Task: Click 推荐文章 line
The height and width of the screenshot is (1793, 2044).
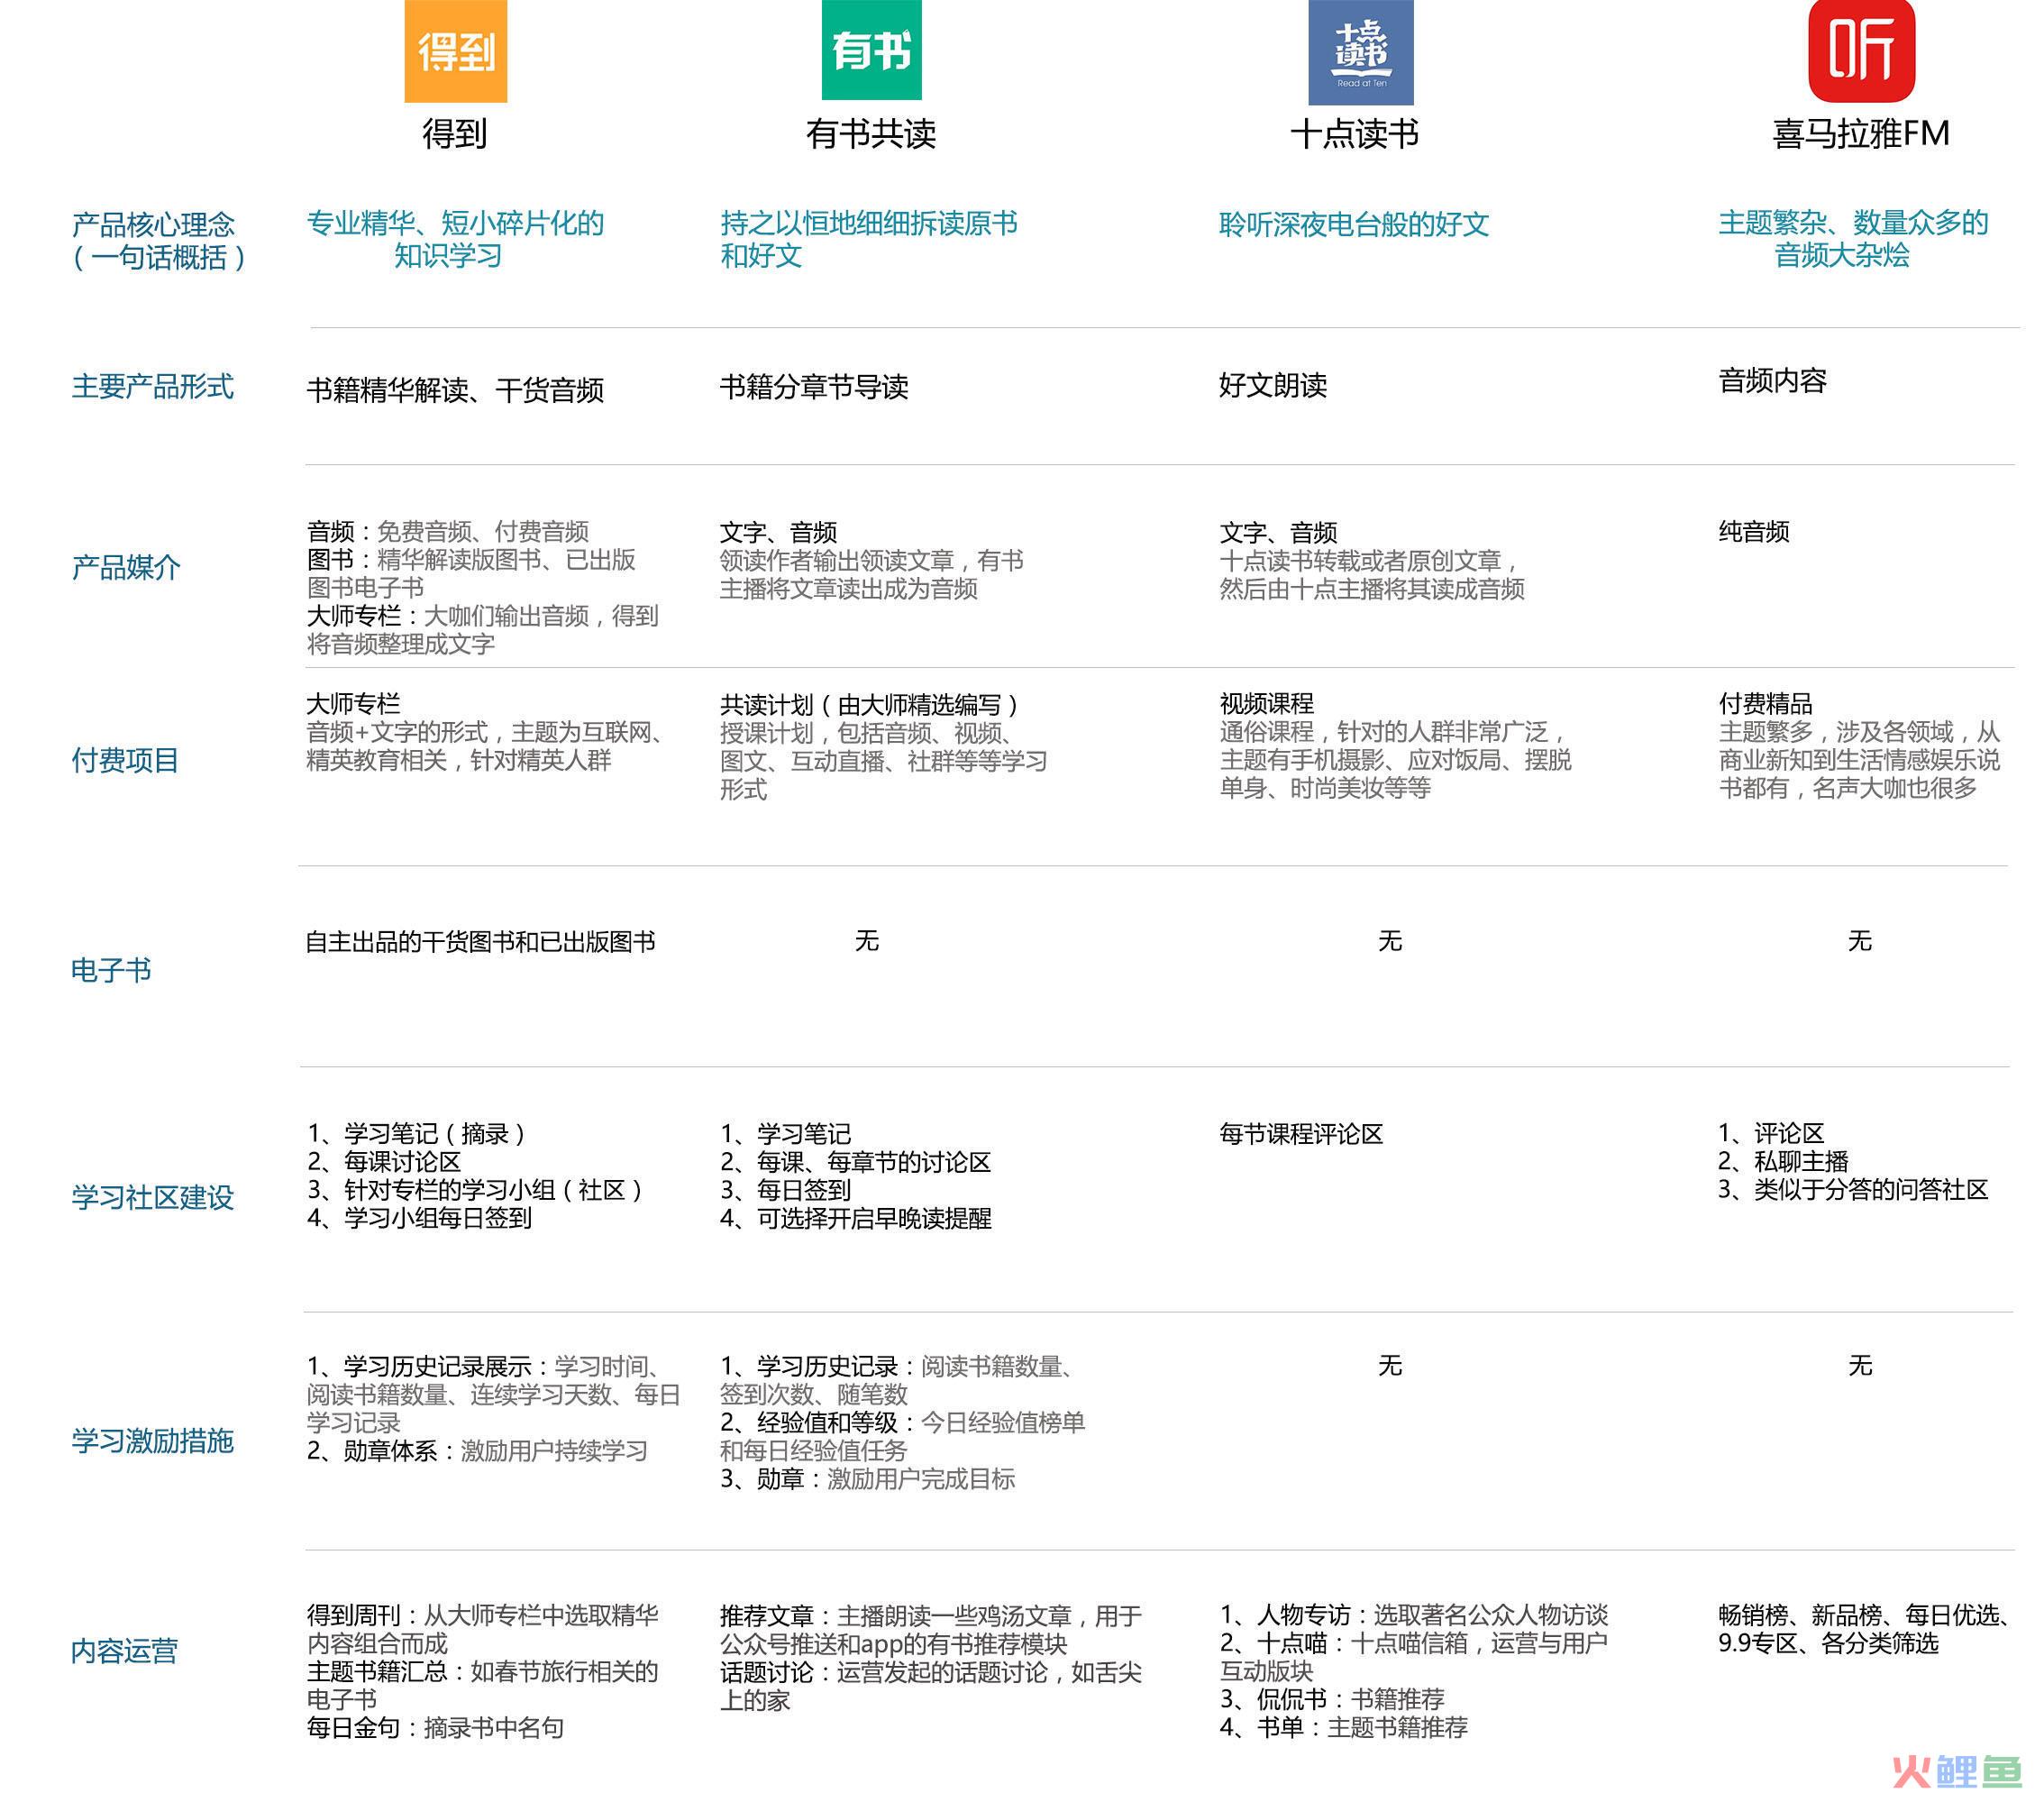Action: tap(930, 1615)
